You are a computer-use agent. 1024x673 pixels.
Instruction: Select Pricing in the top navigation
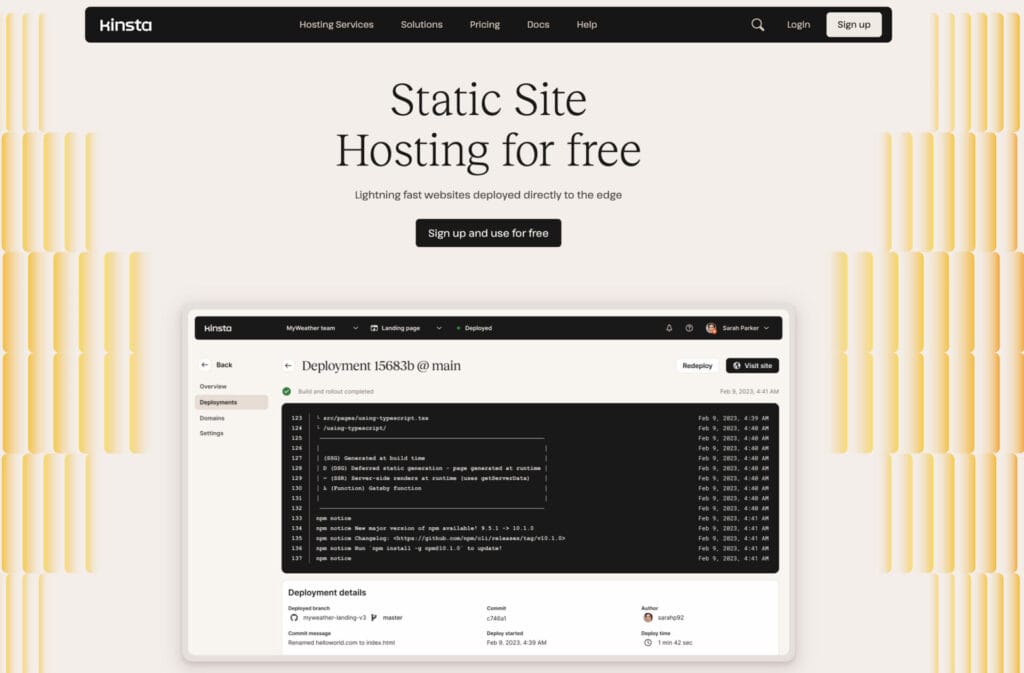[x=484, y=25]
